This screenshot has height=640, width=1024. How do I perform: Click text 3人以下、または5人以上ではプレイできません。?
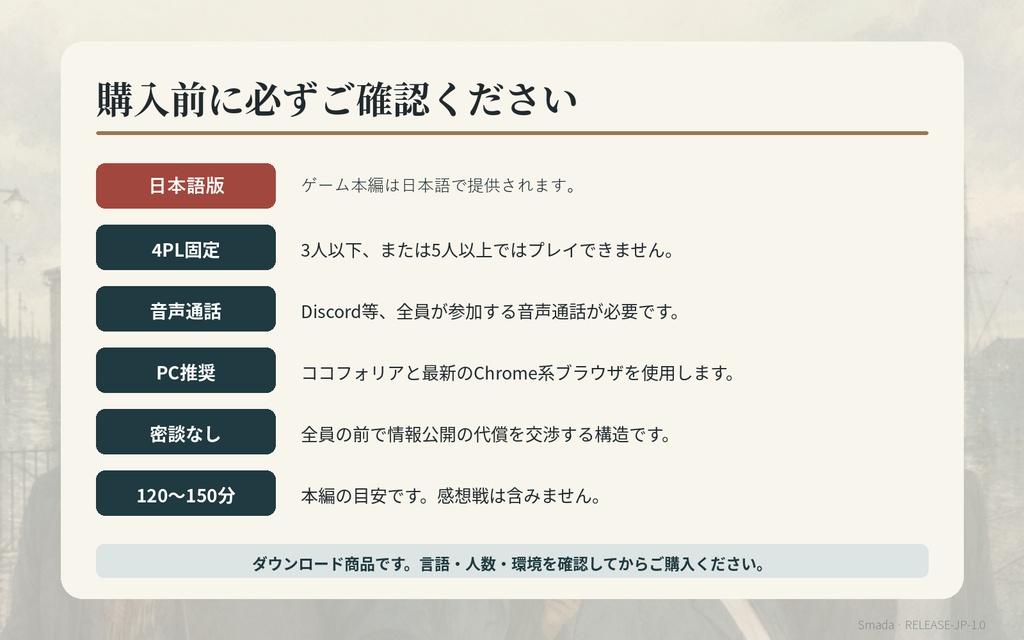488,250
